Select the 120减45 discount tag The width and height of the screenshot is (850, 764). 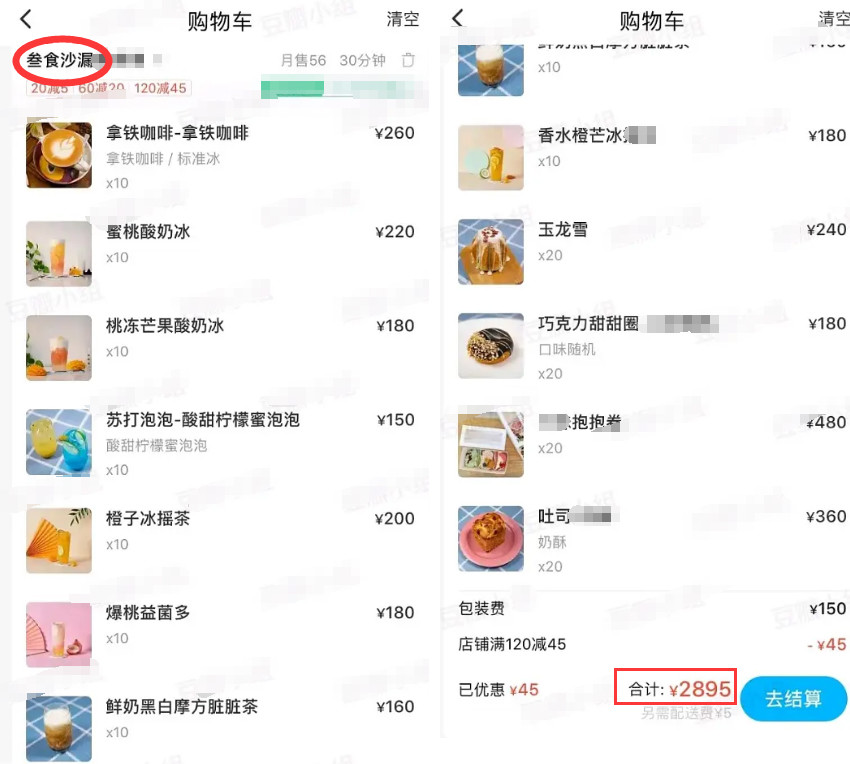pos(160,88)
